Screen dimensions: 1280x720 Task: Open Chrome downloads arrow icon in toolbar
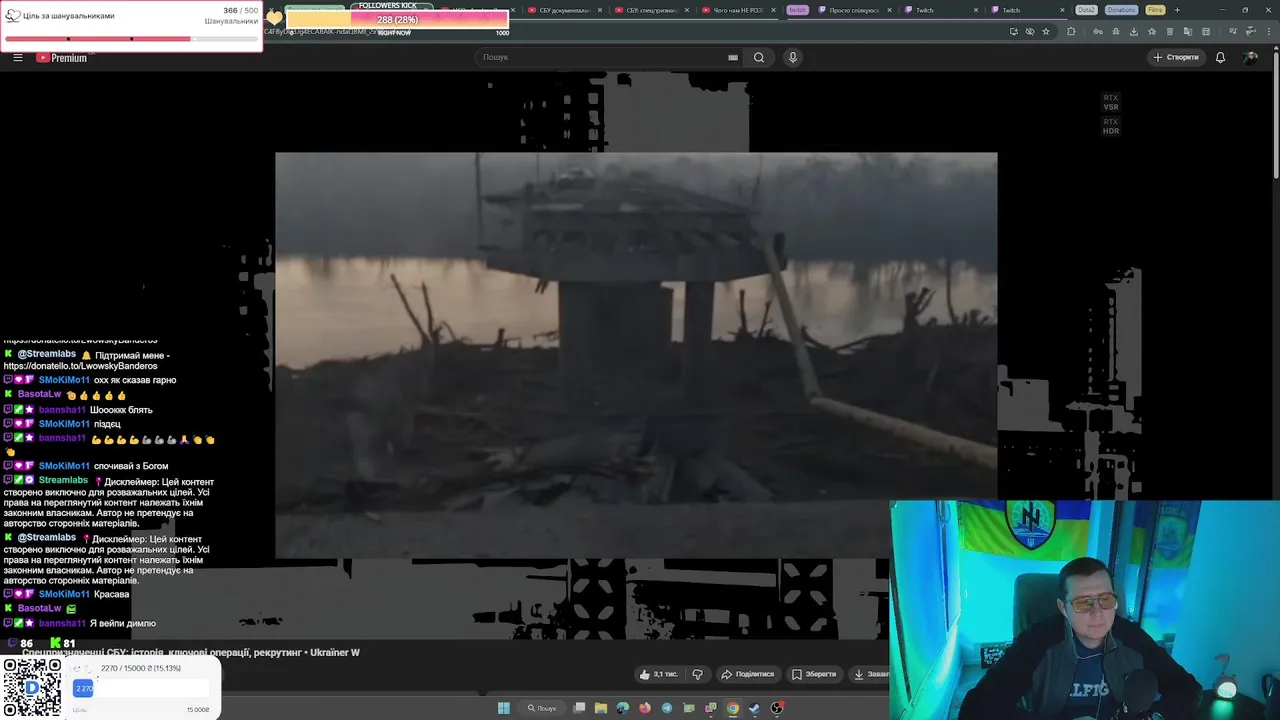[1133, 31]
